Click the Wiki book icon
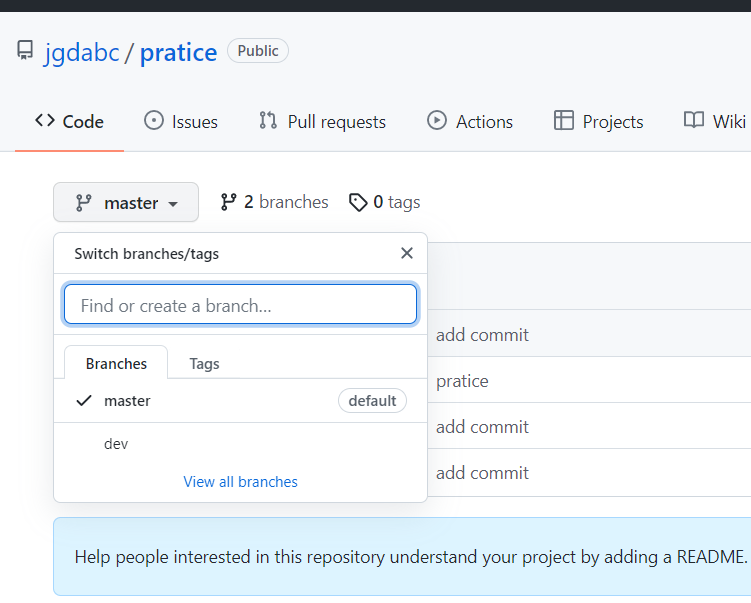The height and width of the screenshot is (603, 751). tap(694, 120)
